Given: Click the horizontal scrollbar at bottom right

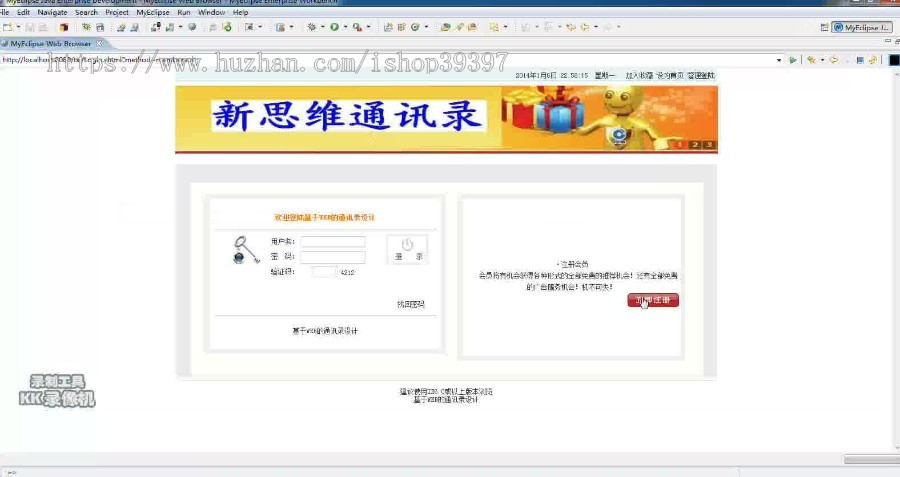Looking at the screenshot, I should (871, 460).
